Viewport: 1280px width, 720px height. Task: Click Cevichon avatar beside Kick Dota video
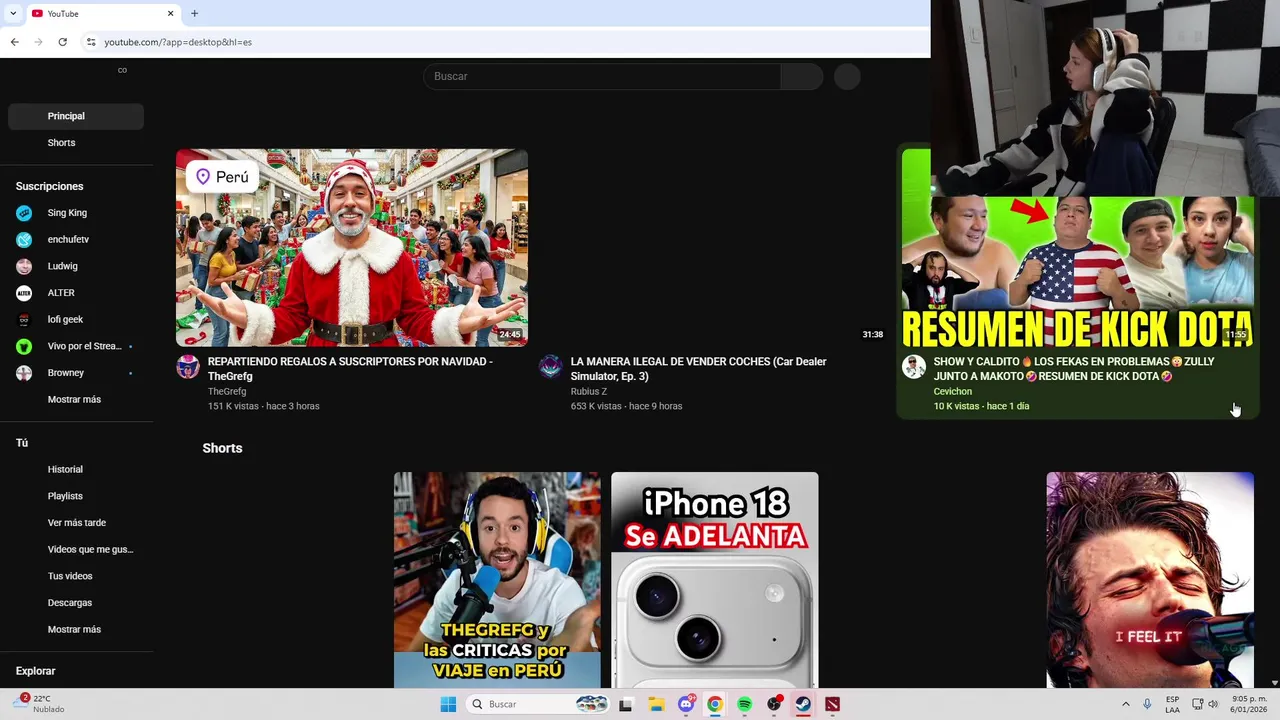[x=914, y=366]
